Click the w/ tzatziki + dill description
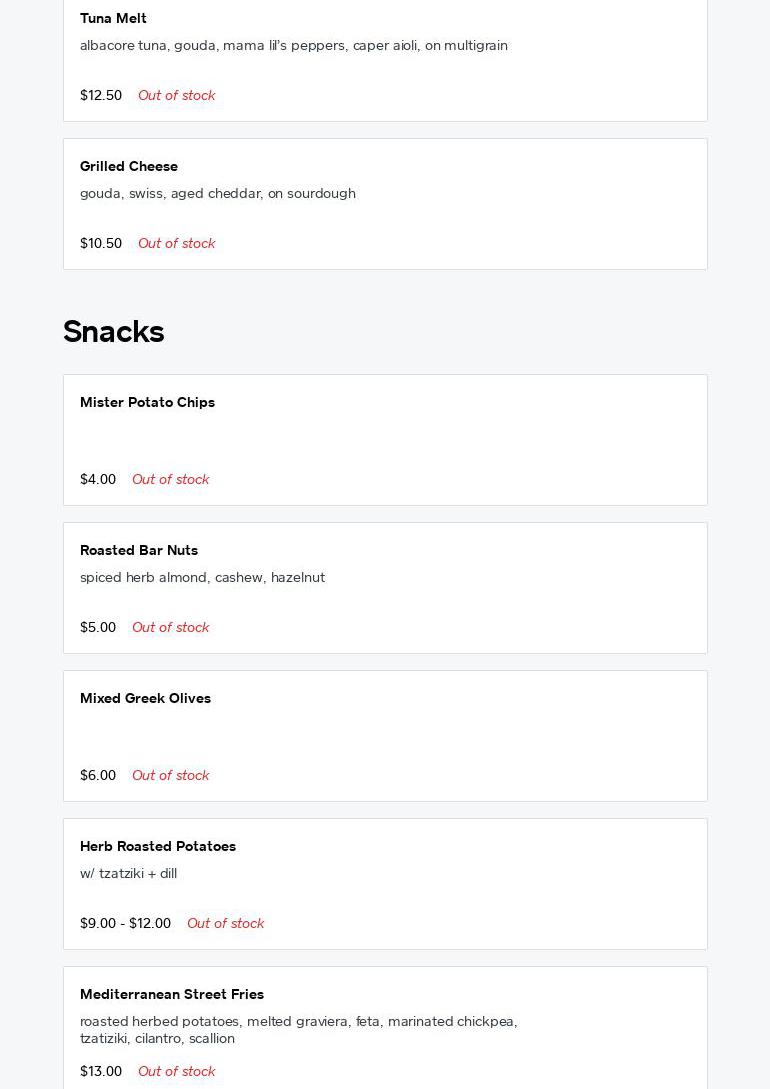 pos(128,873)
